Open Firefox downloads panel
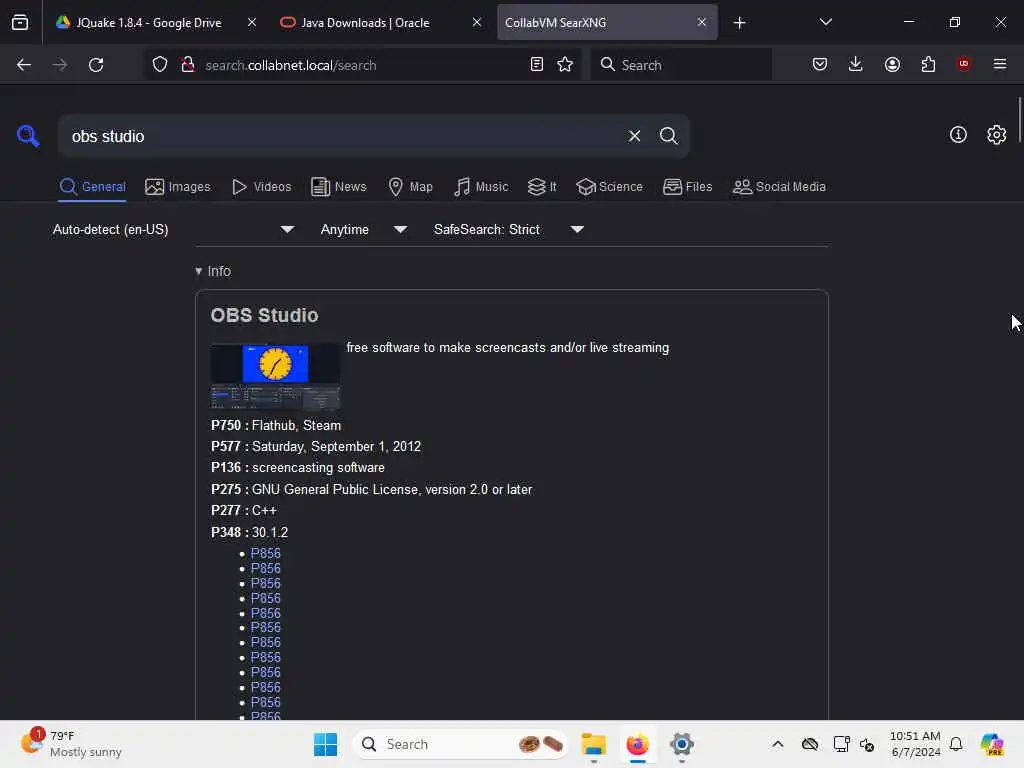Image resolution: width=1024 pixels, height=768 pixels. [856, 65]
